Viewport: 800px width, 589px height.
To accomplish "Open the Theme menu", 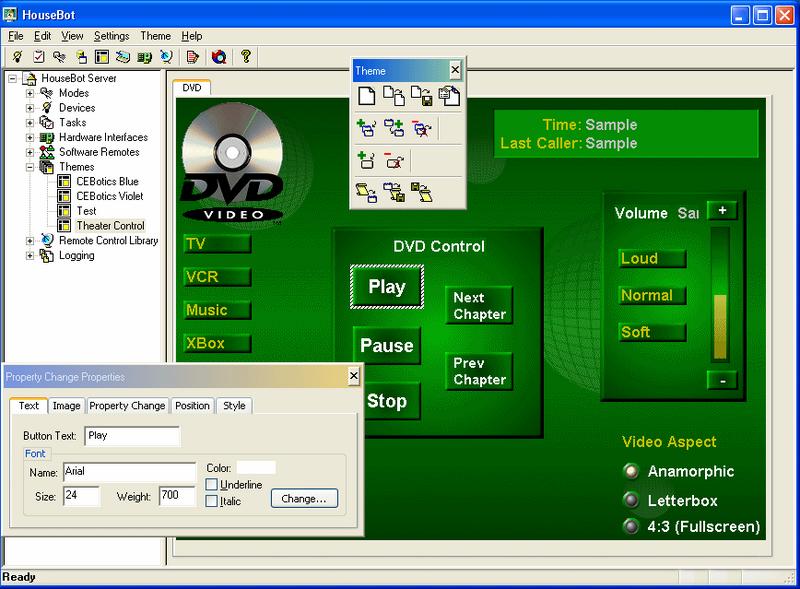I will (156, 36).
